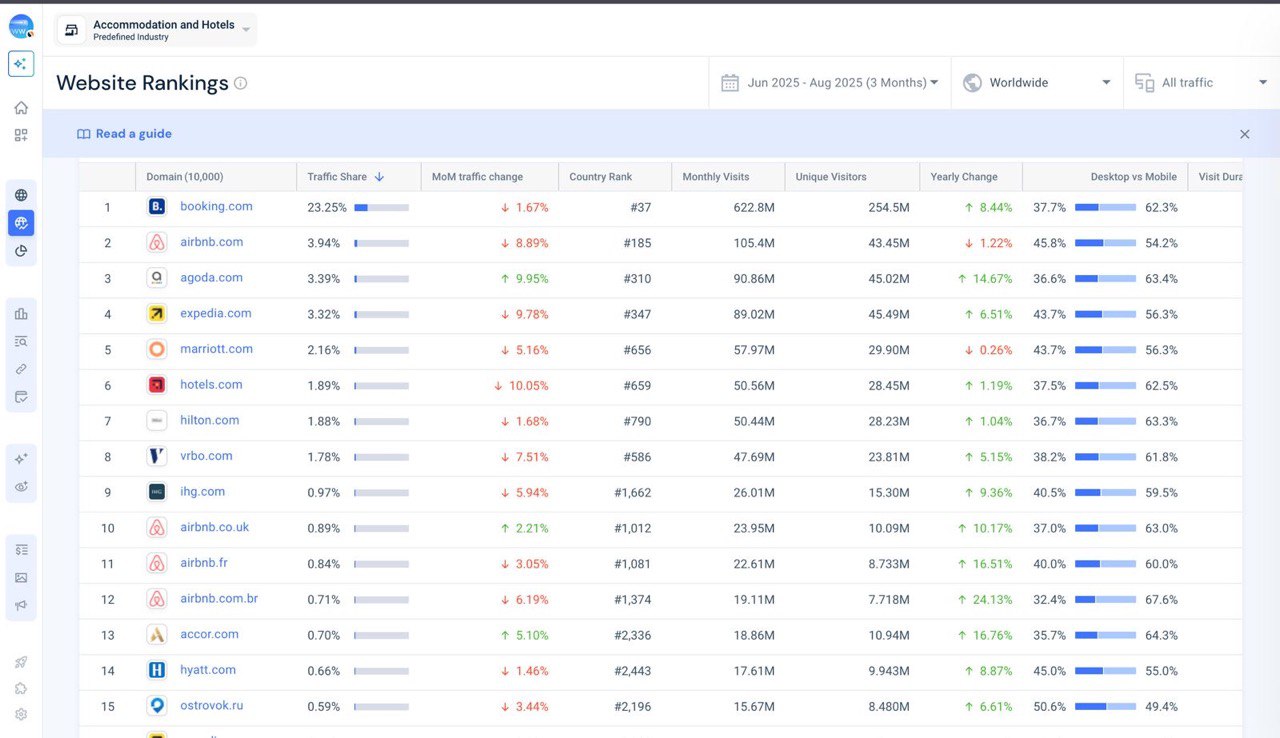Open the Accommodation and Hotels industry dropdown
Viewport: 1280px width, 738px height.
[x=156, y=30]
